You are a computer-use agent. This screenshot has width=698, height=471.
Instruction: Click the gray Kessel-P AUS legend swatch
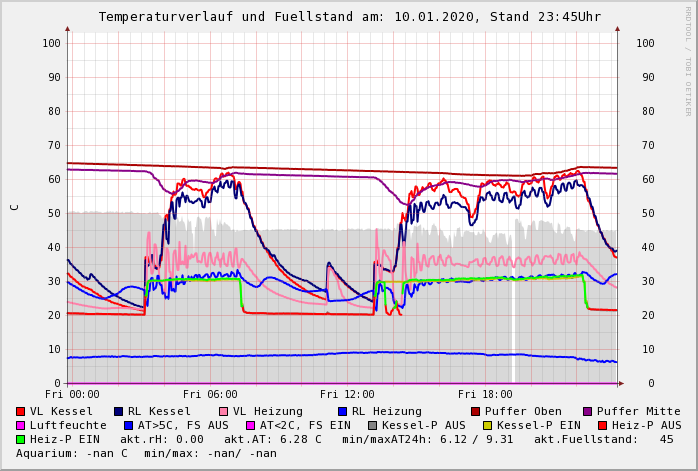[x=372, y=425]
